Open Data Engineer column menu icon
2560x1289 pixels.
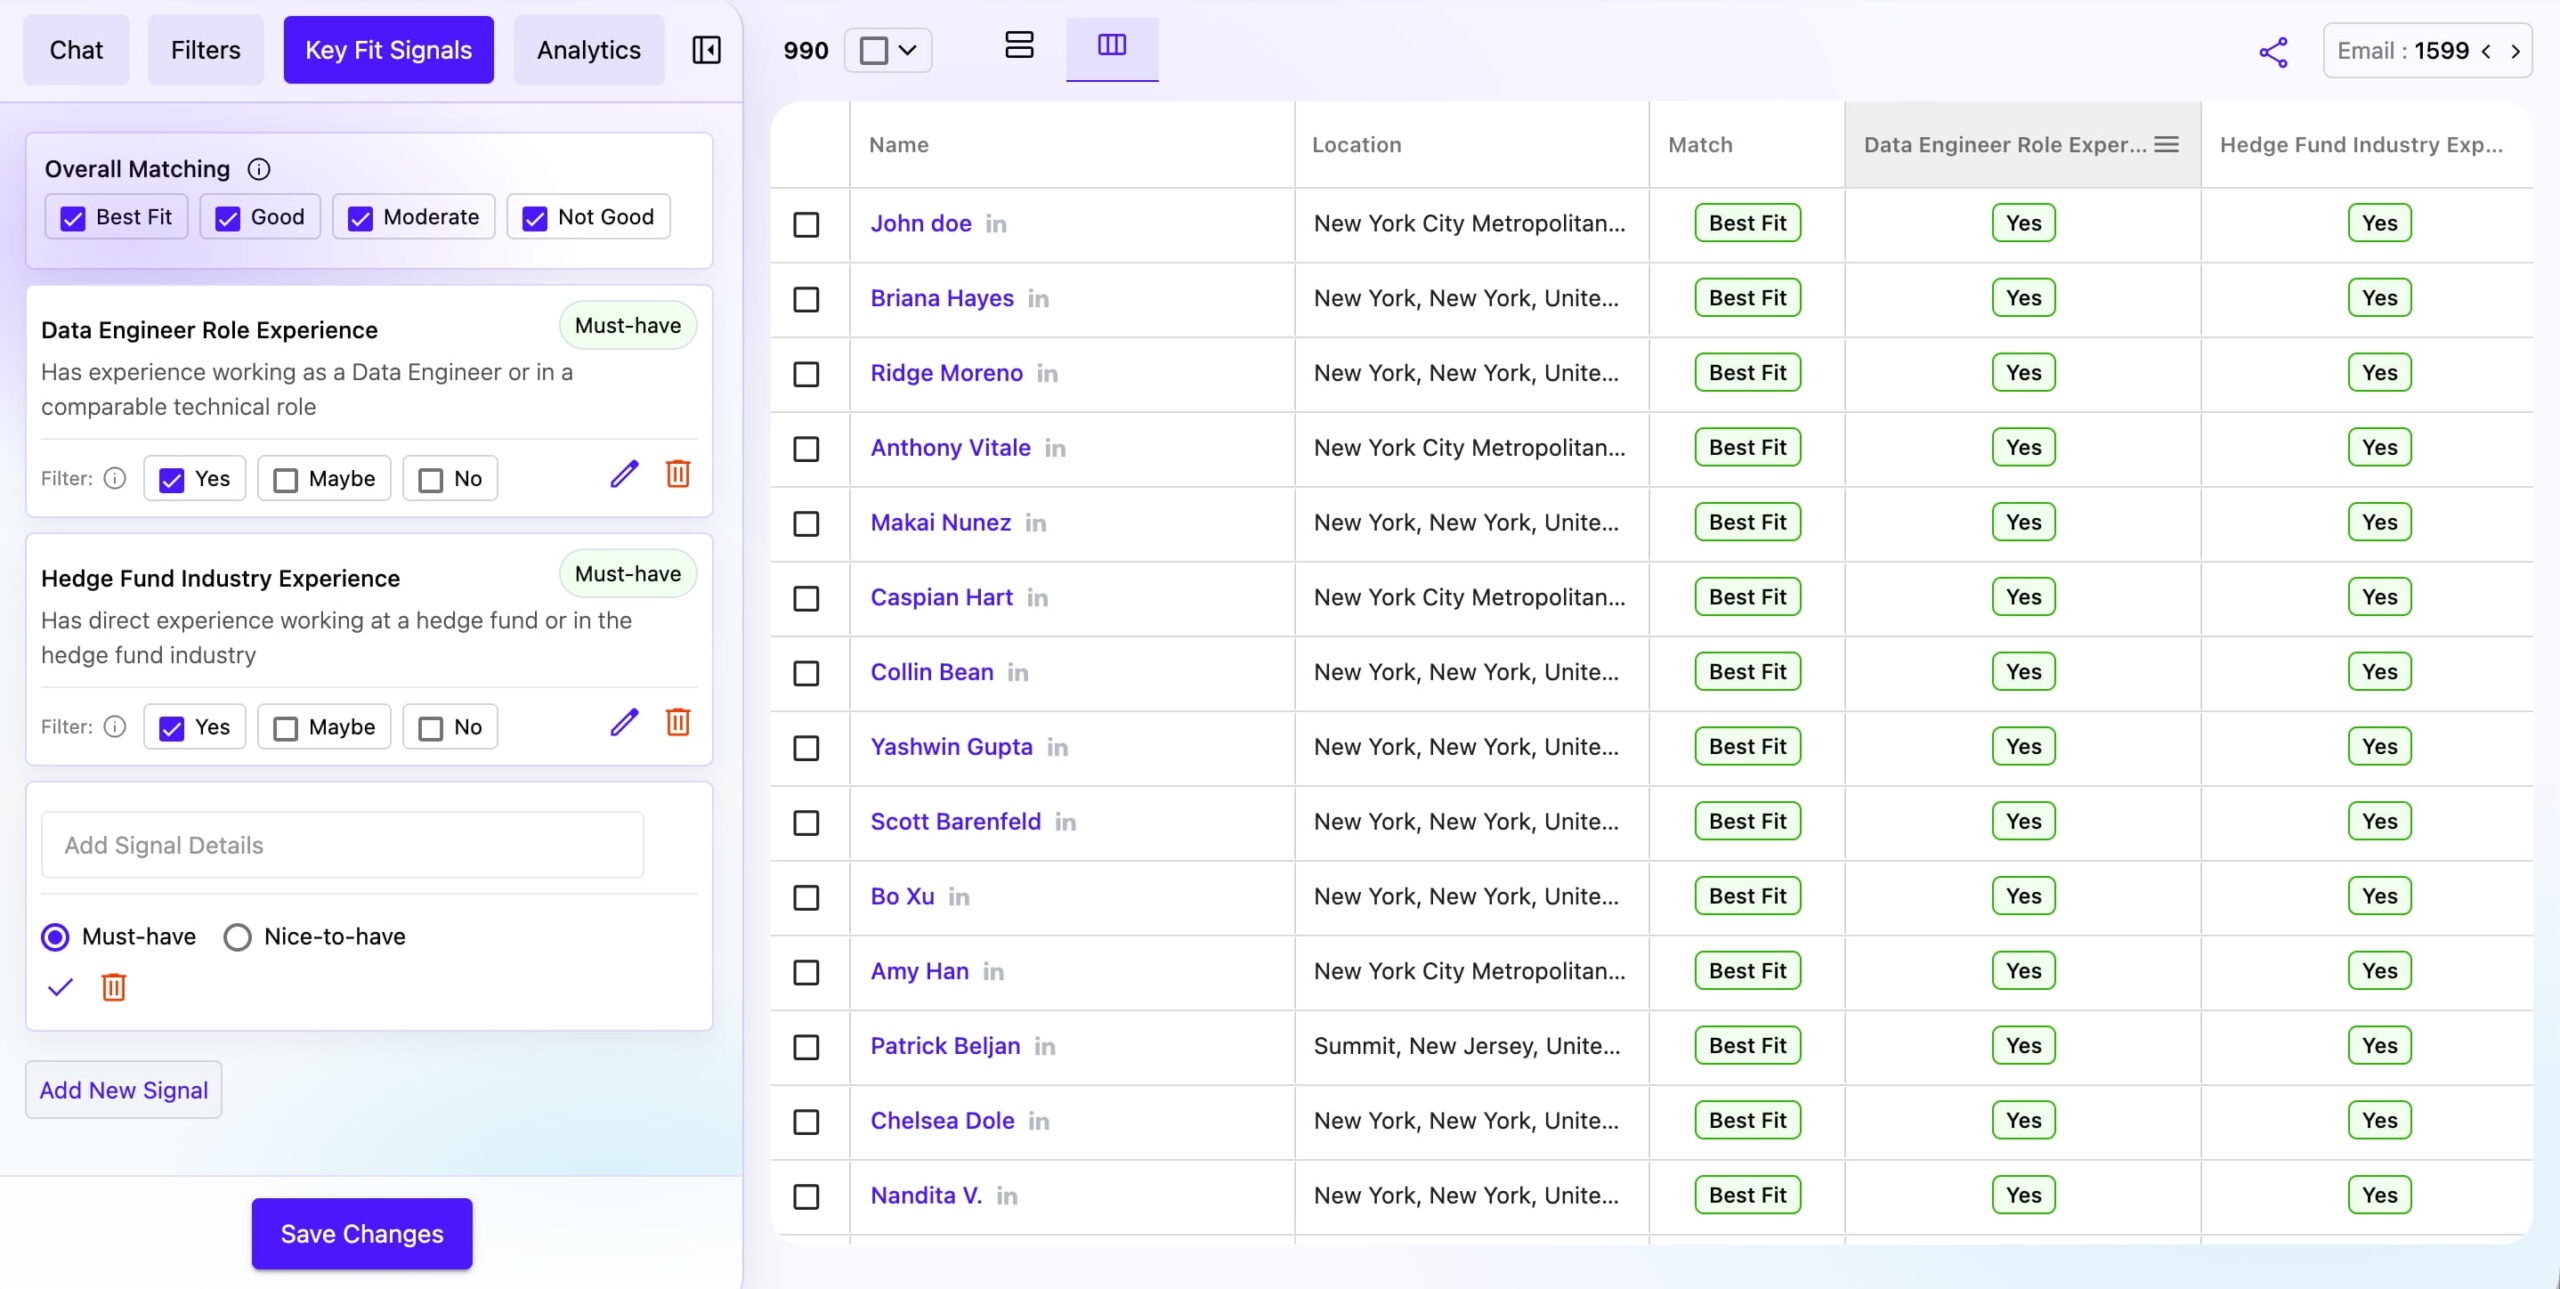pos(2166,145)
